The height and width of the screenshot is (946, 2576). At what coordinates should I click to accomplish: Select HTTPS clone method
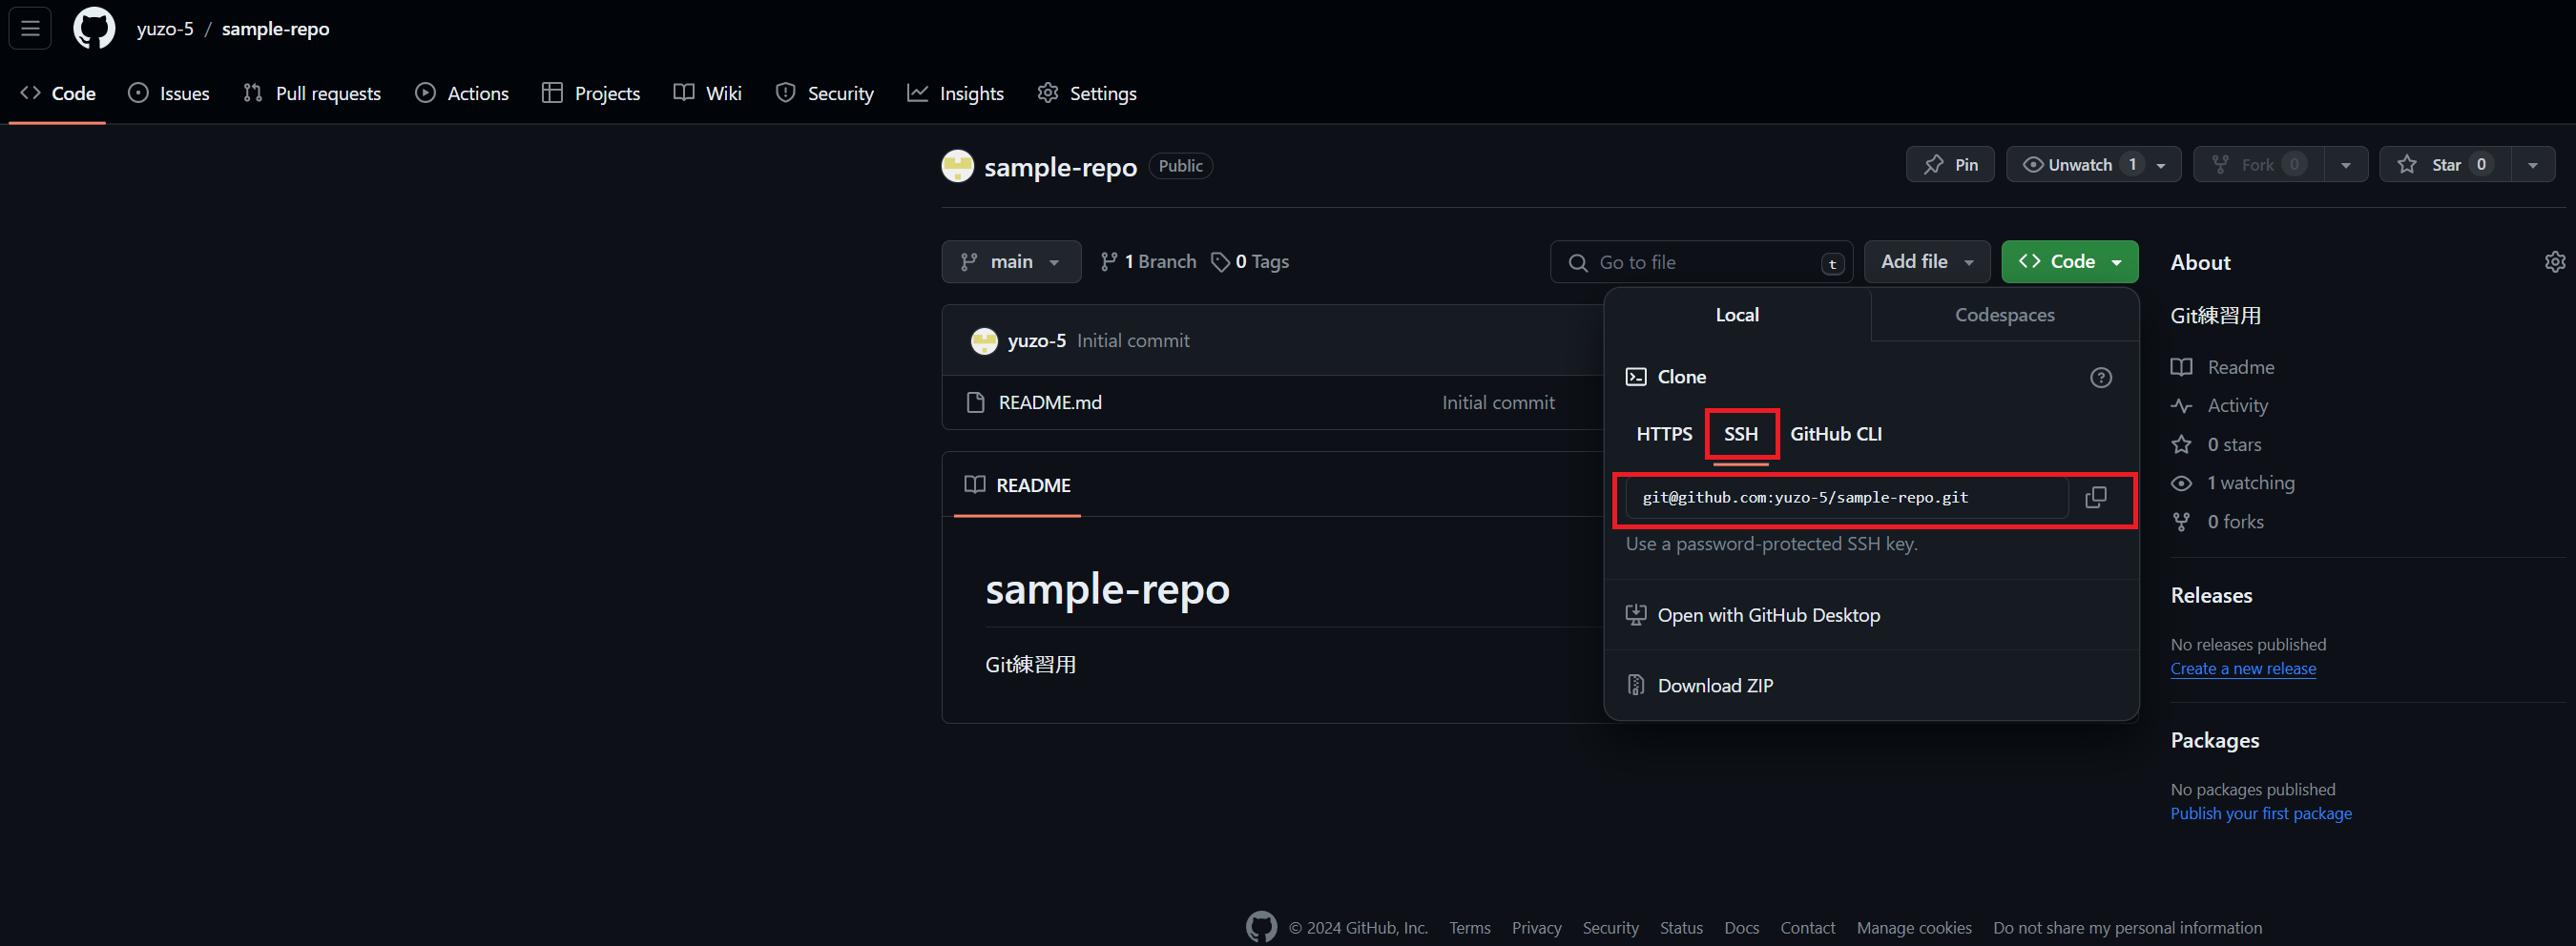click(x=1664, y=434)
